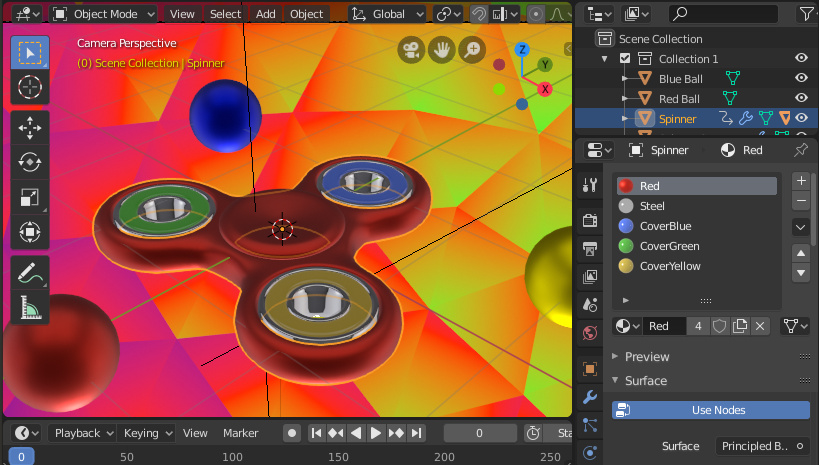This screenshot has width=819, height=465.
Task: Open the Object menu
Action: pyautogui.click(x=307, y=14)
